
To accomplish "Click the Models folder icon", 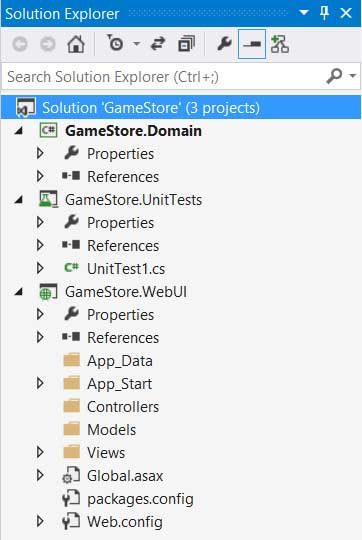I will (x=72, y=429).
